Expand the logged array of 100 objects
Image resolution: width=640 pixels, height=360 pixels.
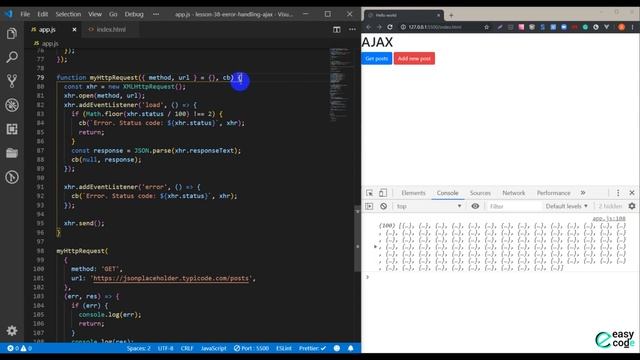coord(376,247)
